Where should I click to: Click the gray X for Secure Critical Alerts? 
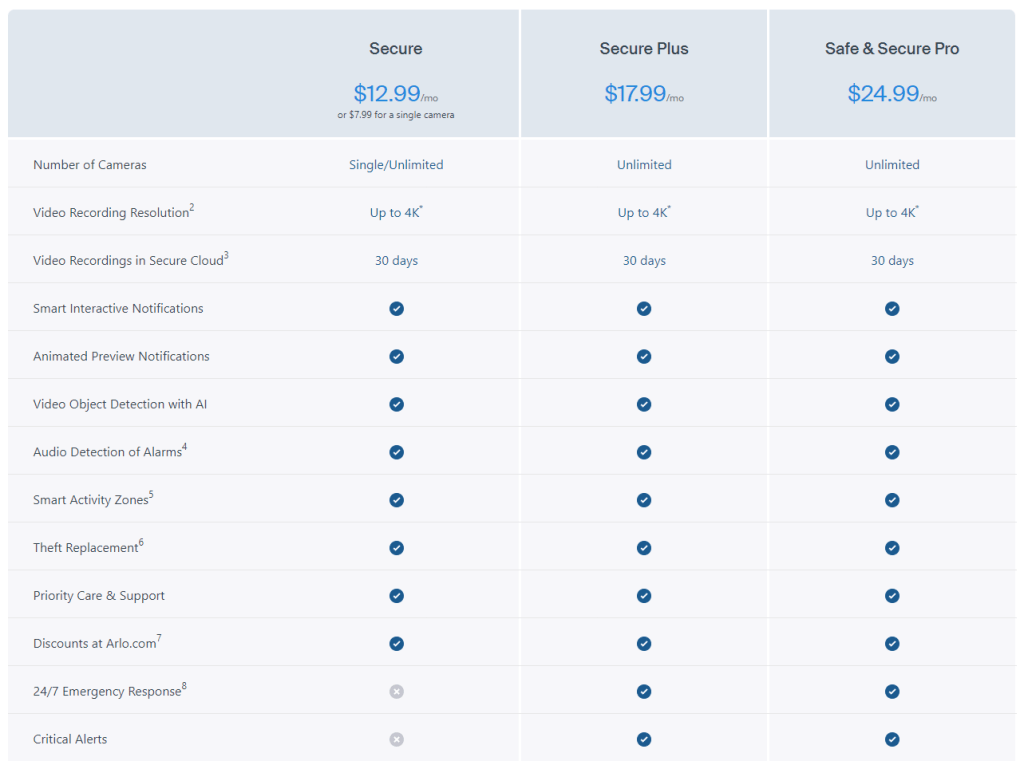pyautogui.click(x=396, y=740)
